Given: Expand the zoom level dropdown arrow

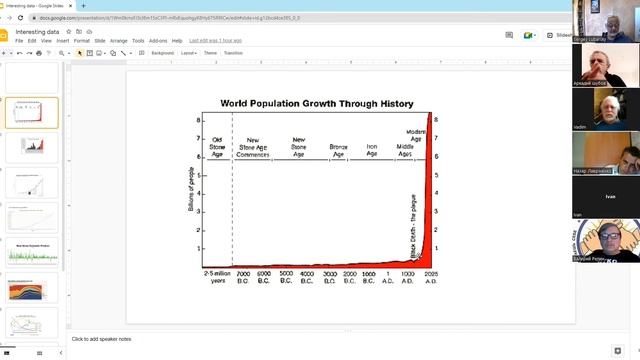Looking at the screenshot, I should click(69, 53).
